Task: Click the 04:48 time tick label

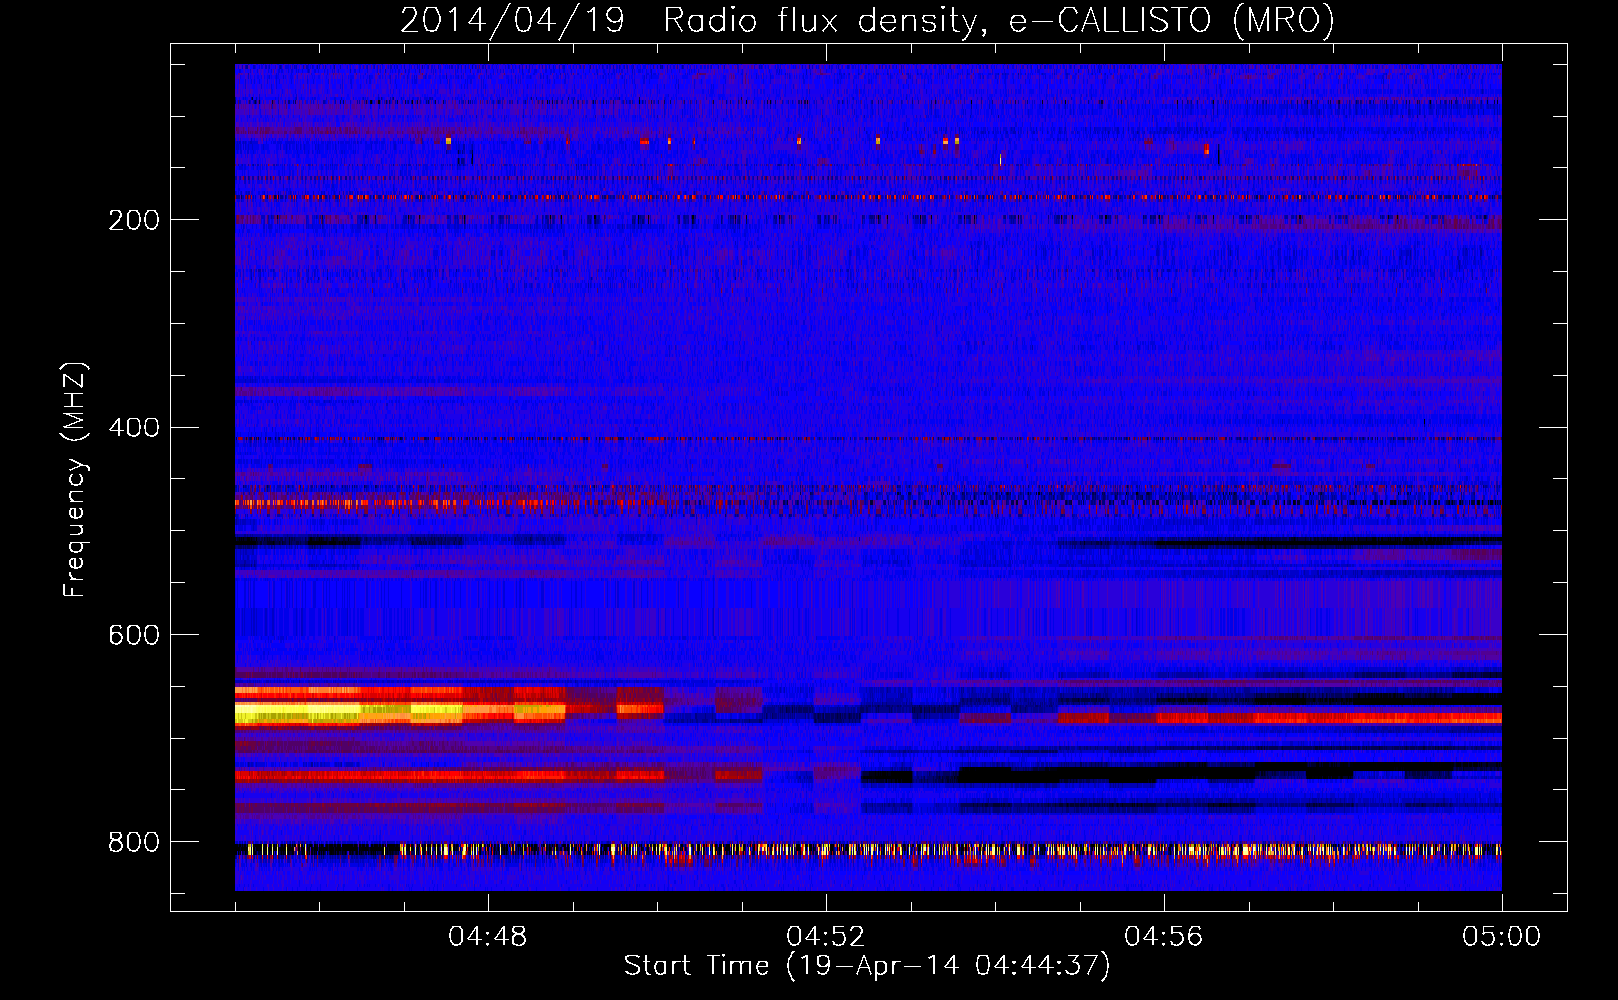Action: pyautogui.click(x=488, y=937)
